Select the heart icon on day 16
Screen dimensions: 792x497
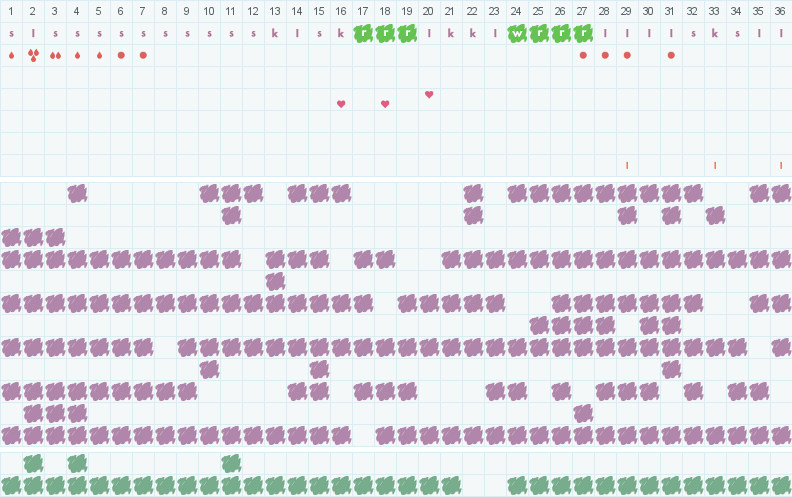click(341, 104)
